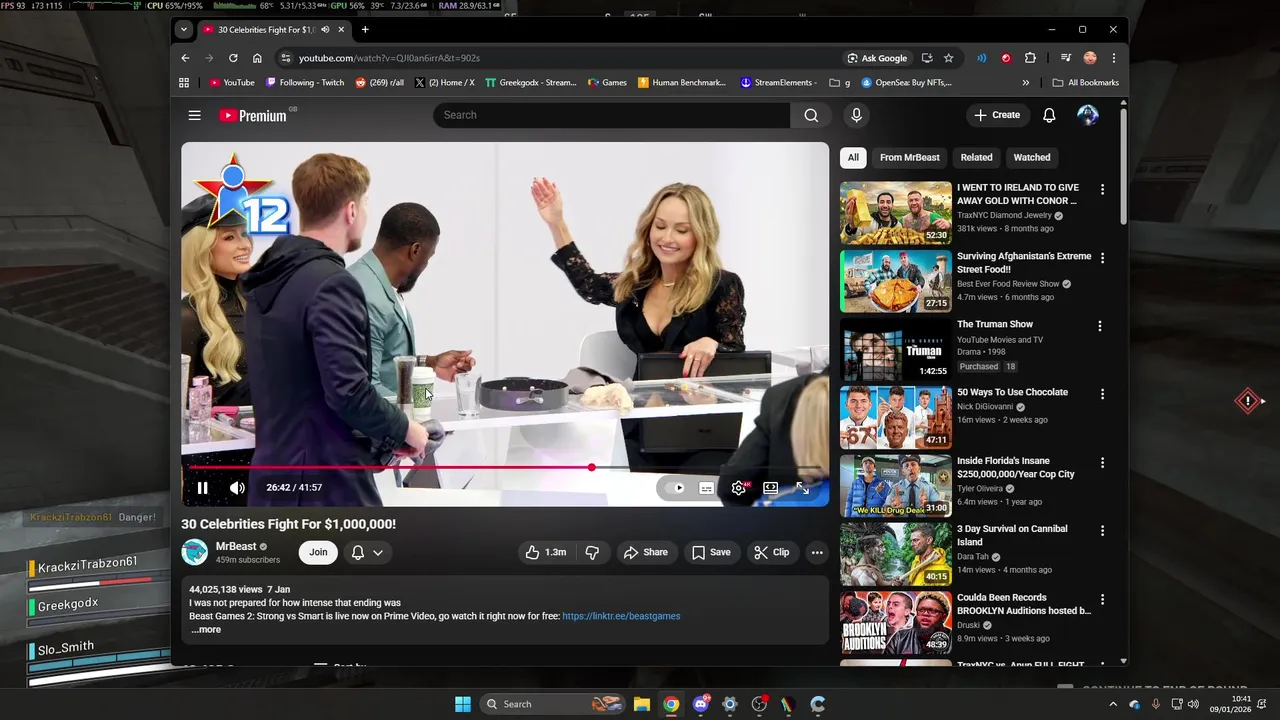
Task: Open the YouTube account avatar menu
Action: (1088, 115)
